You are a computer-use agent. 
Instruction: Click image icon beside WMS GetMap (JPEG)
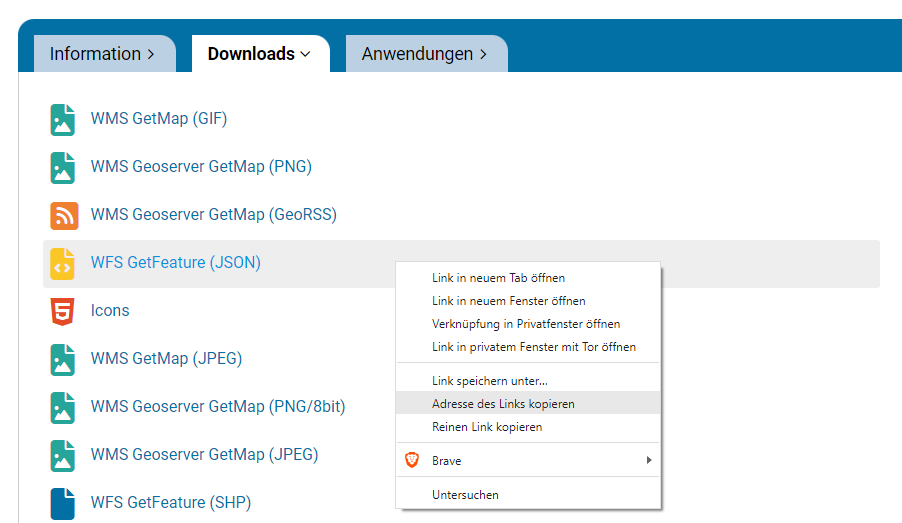tap(63, 359)
